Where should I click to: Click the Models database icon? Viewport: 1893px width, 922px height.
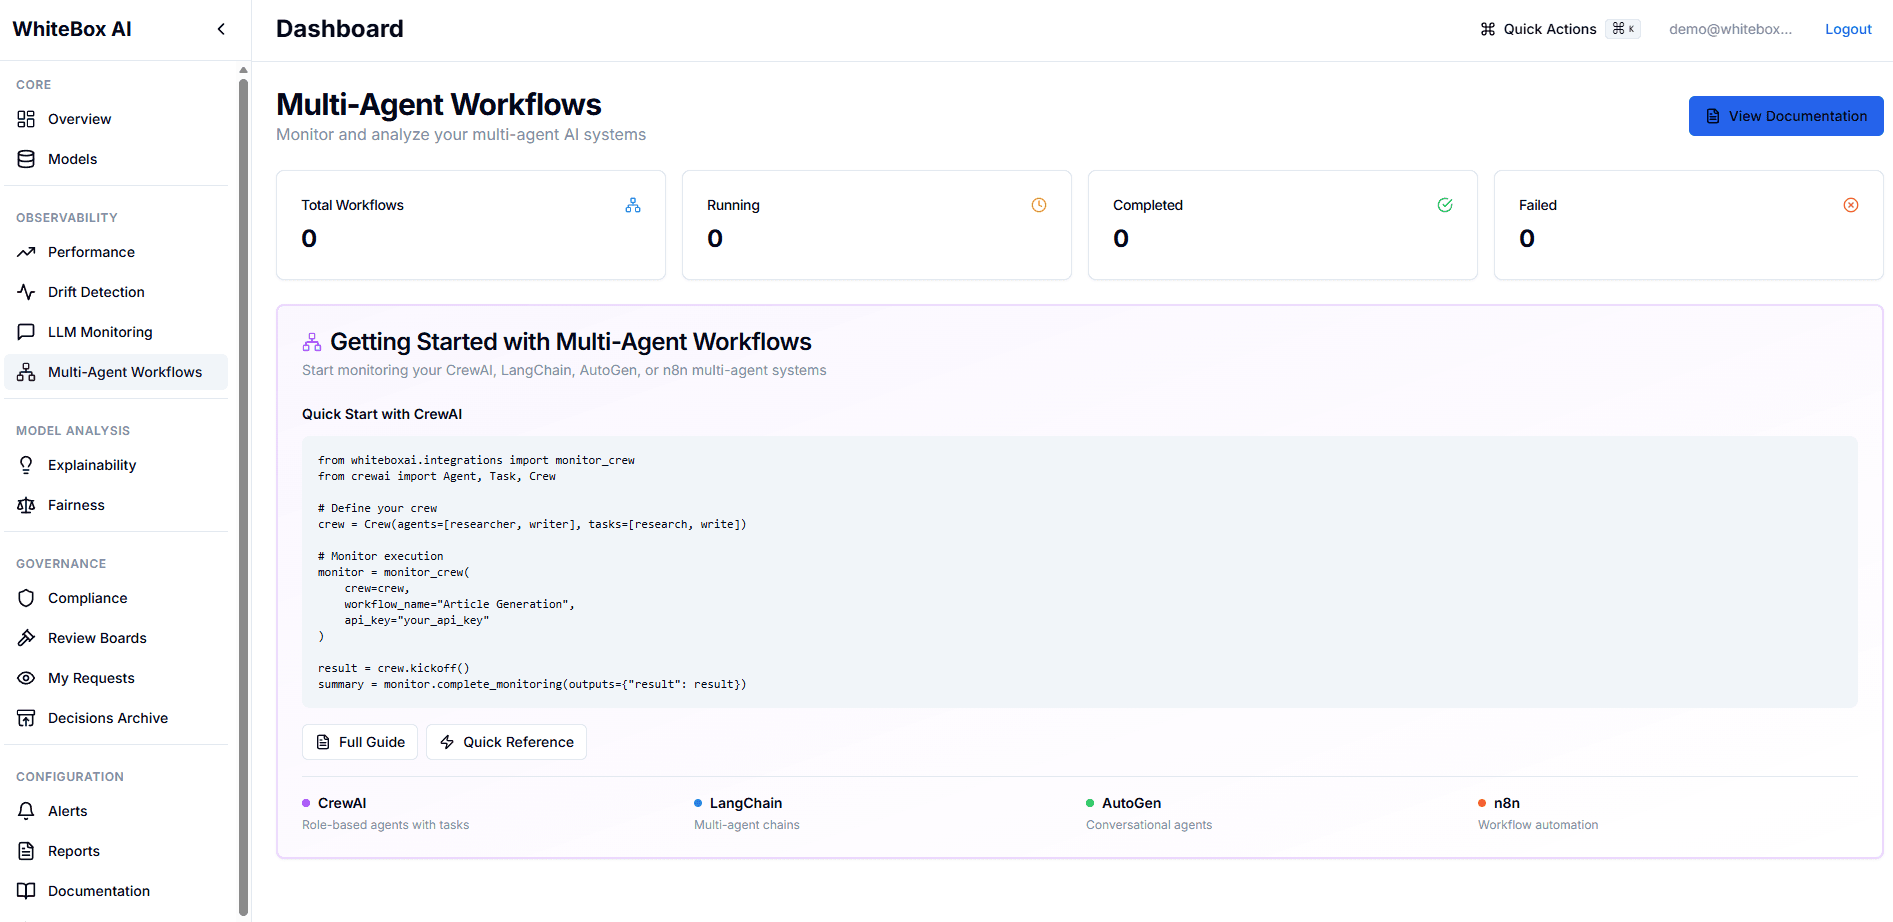pos(26,159)
